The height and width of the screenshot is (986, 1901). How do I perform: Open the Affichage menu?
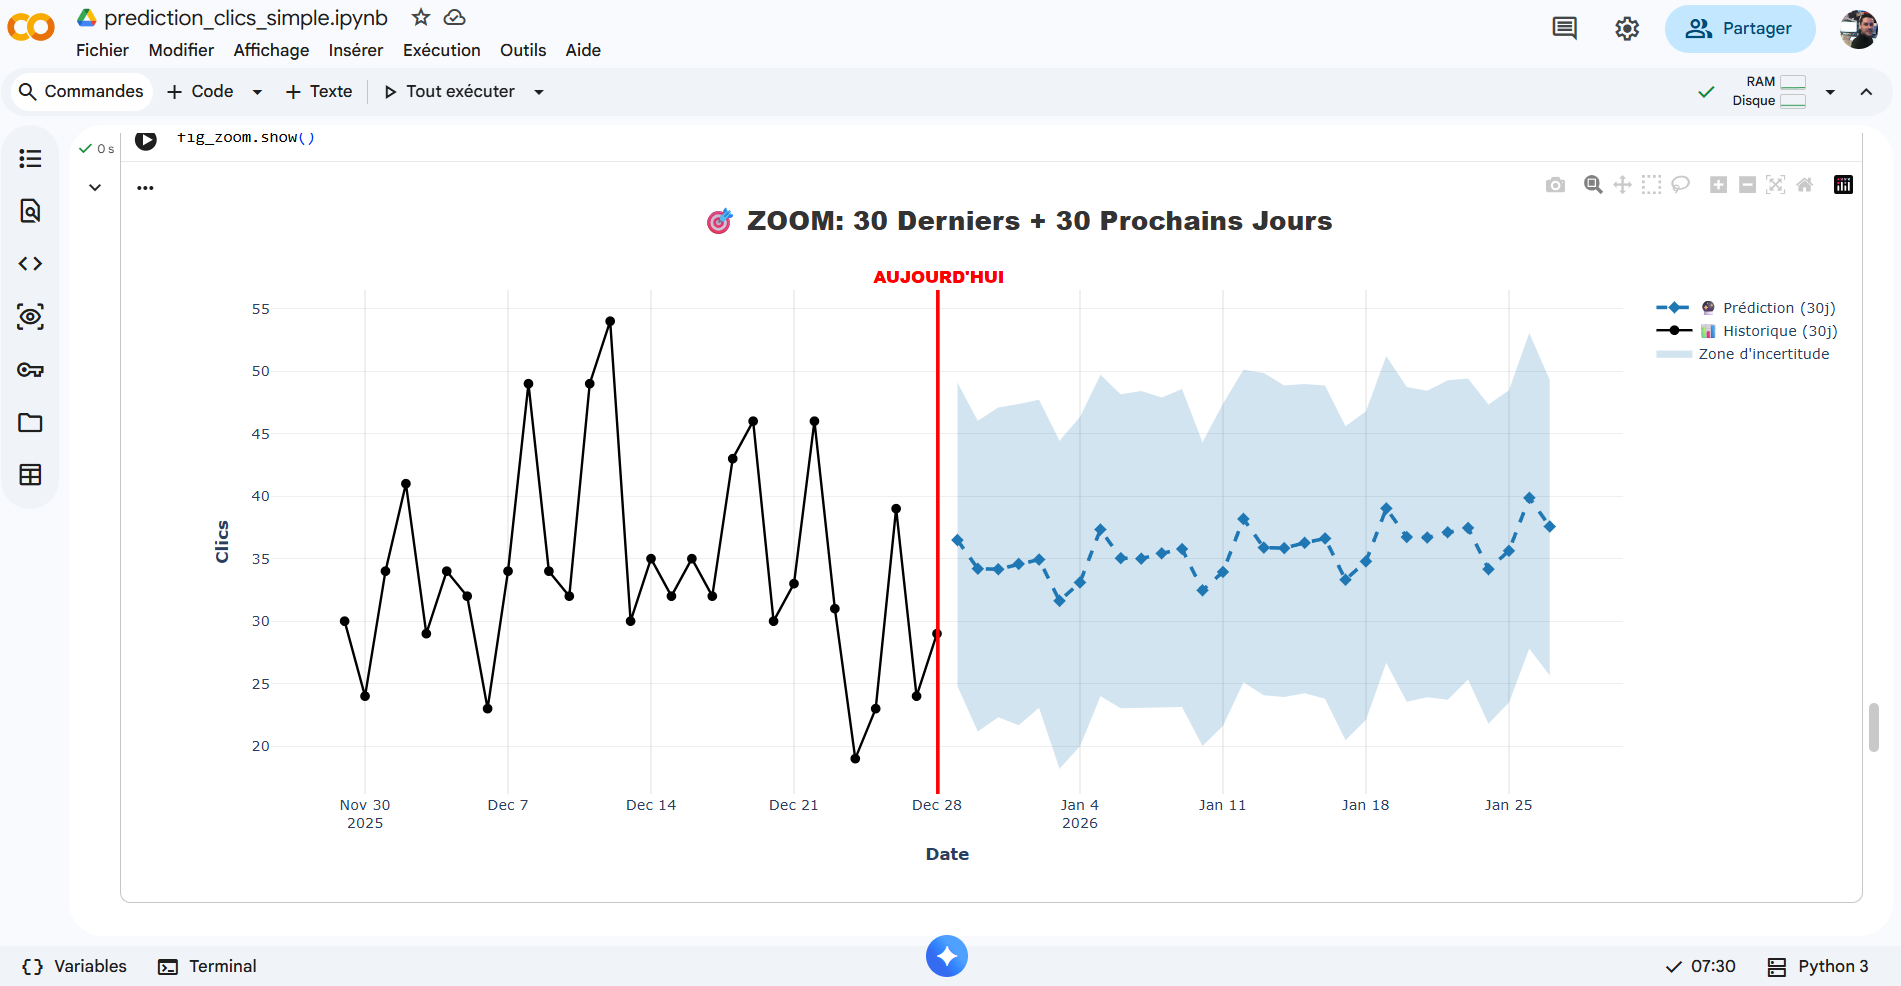(271, 50)
